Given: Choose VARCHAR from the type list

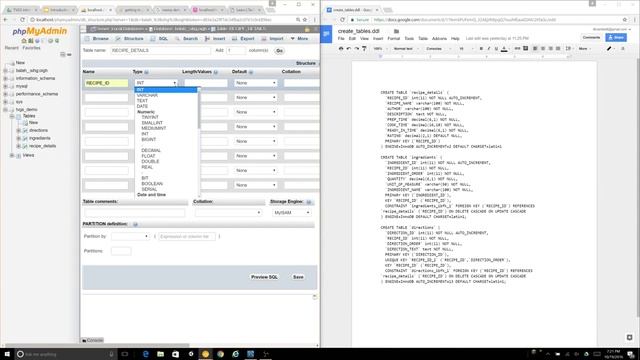Looking at the screenshot, I should tap(147, 95).
